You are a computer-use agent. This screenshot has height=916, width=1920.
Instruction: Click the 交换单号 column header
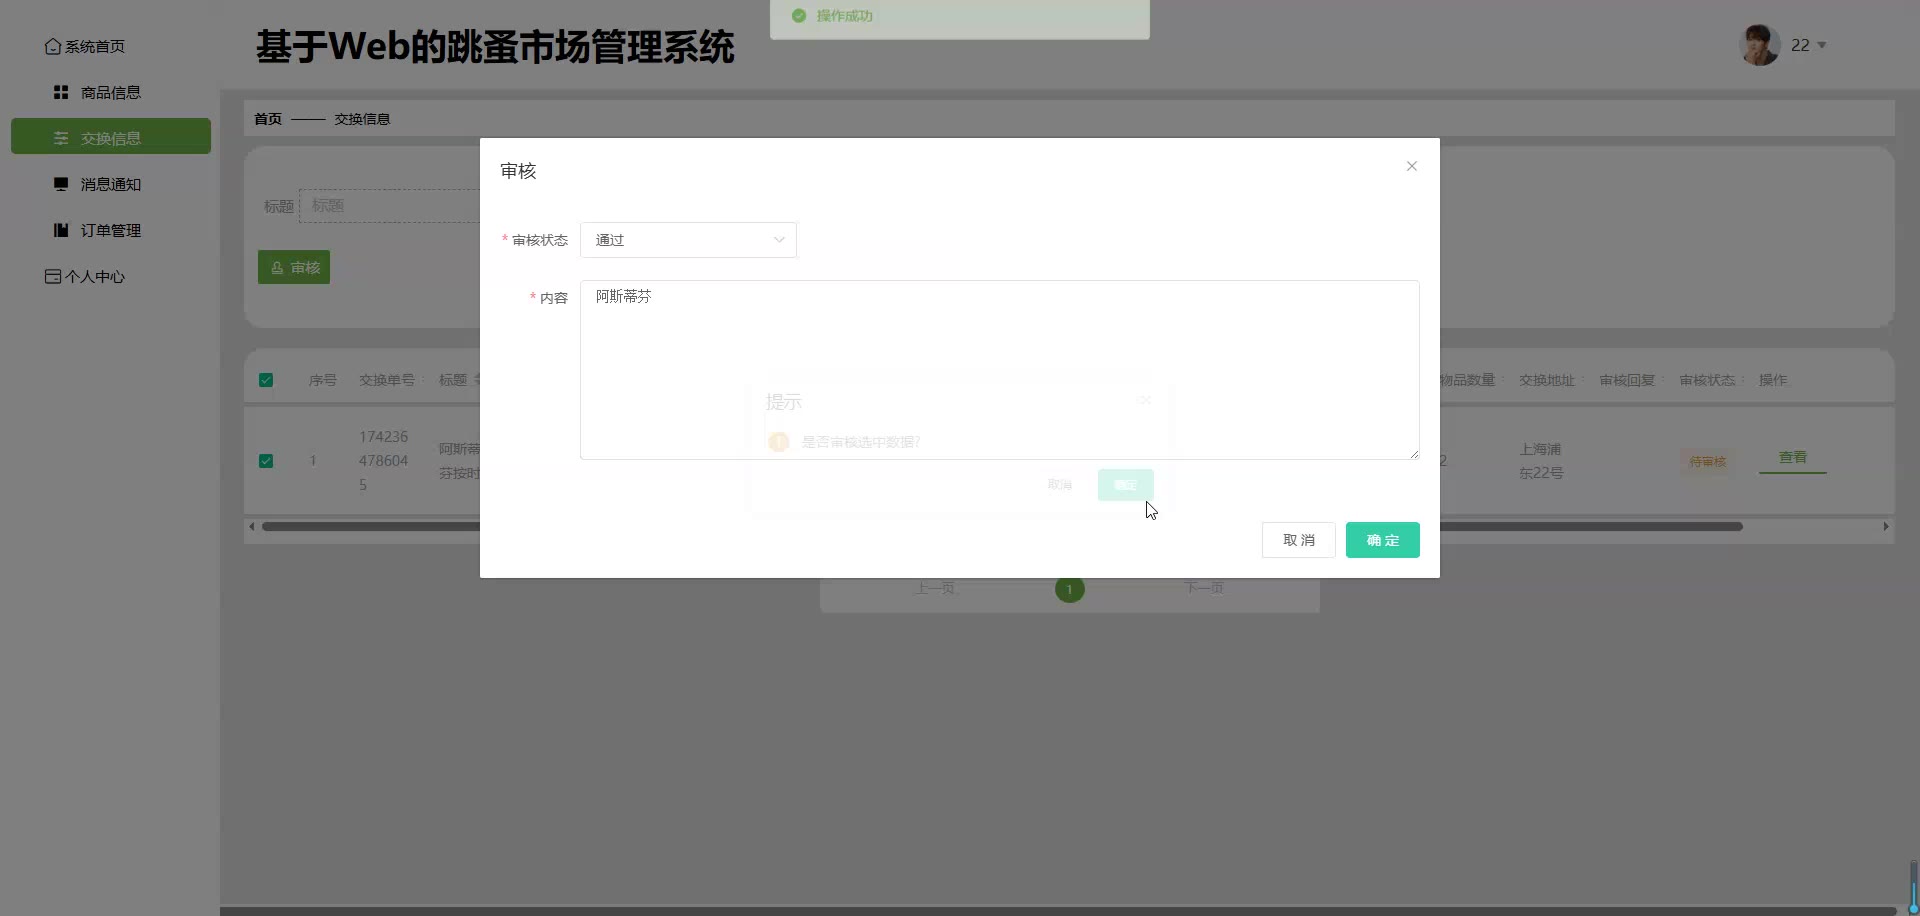click(x=387, y=380)
